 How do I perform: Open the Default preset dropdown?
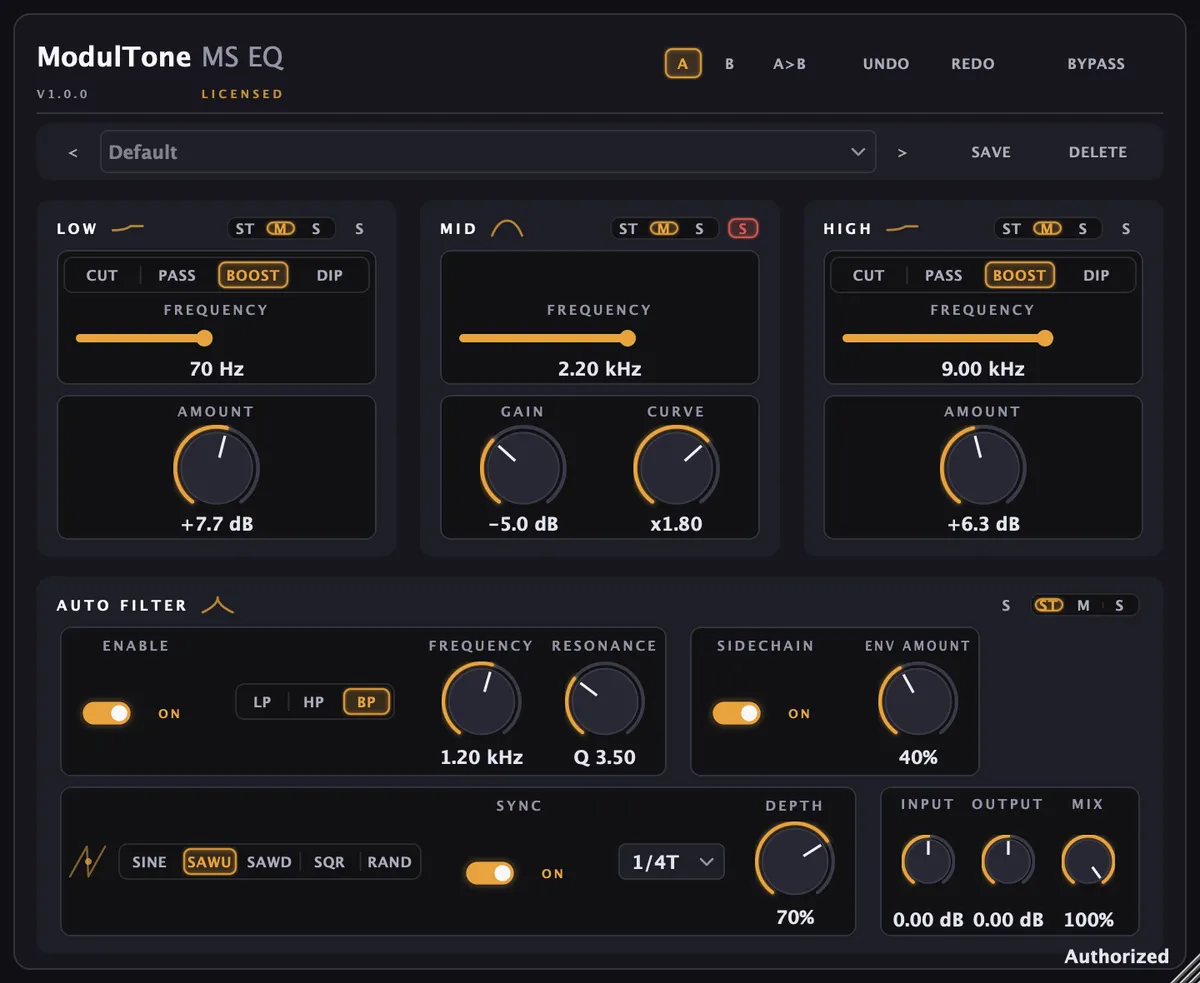[488, 152]
